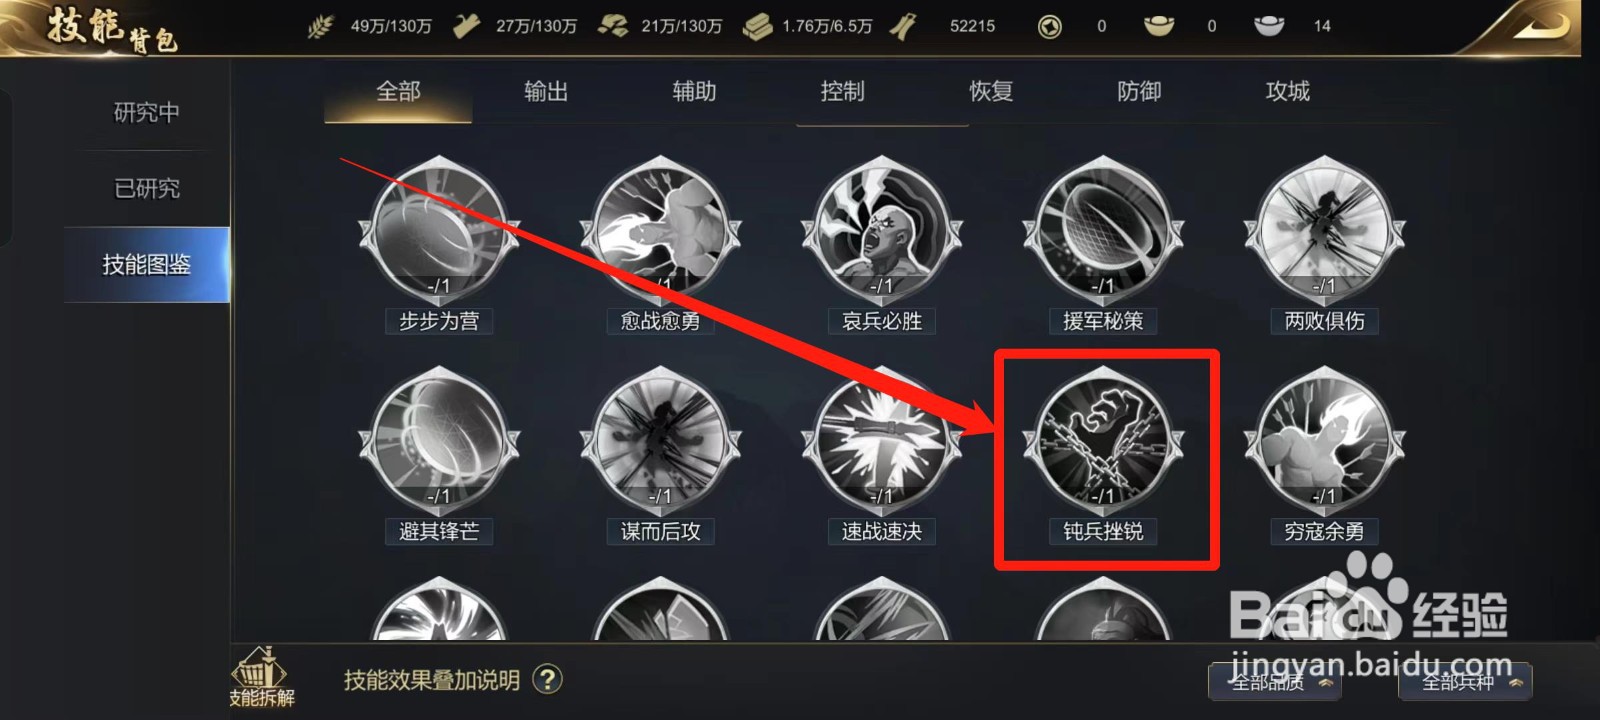Select the 速战速决 skill icon
Screen dimensions: 1600x720
tap(881, 443)
